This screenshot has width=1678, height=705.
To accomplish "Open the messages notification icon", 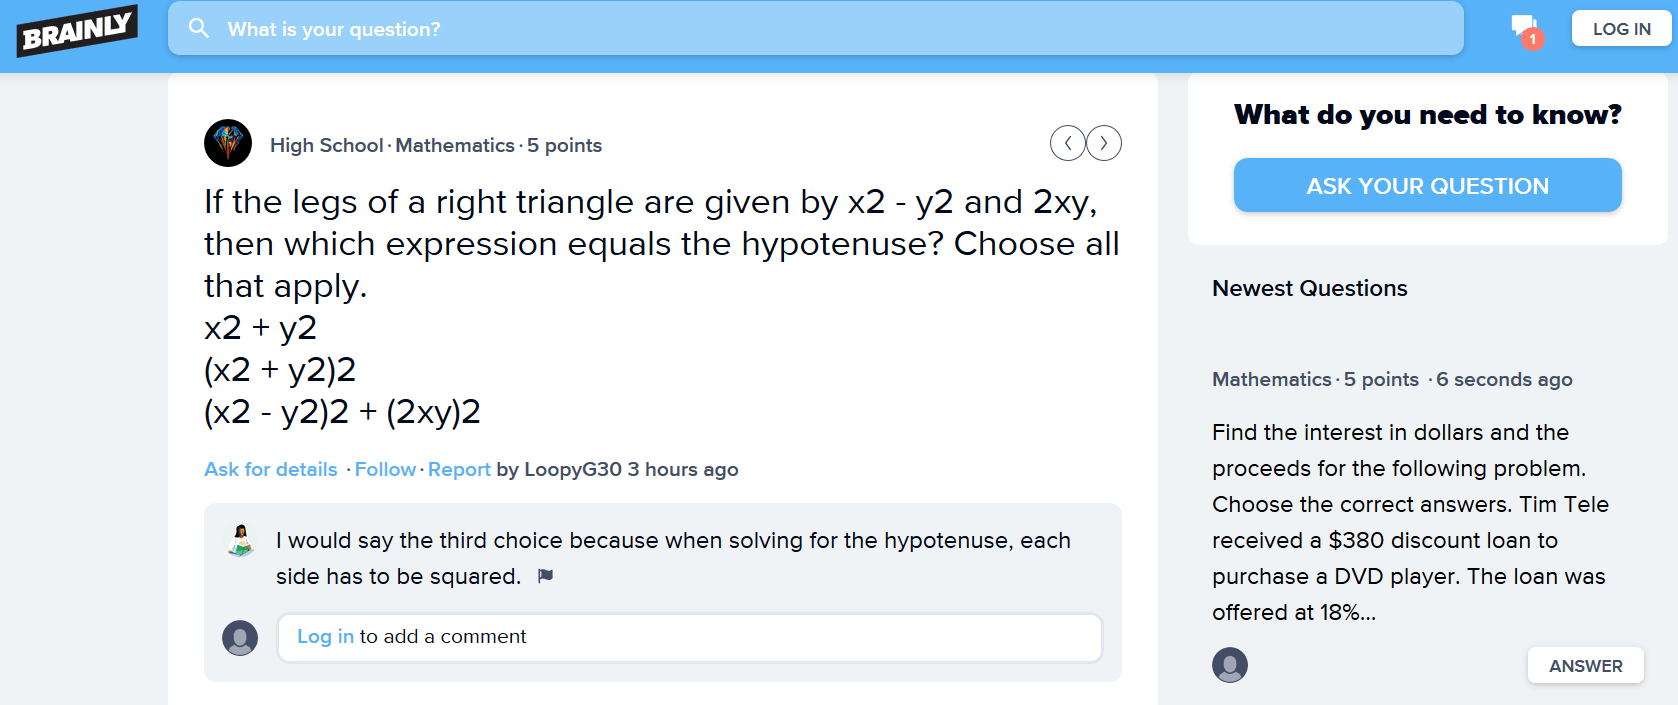I will point(1526,31).
